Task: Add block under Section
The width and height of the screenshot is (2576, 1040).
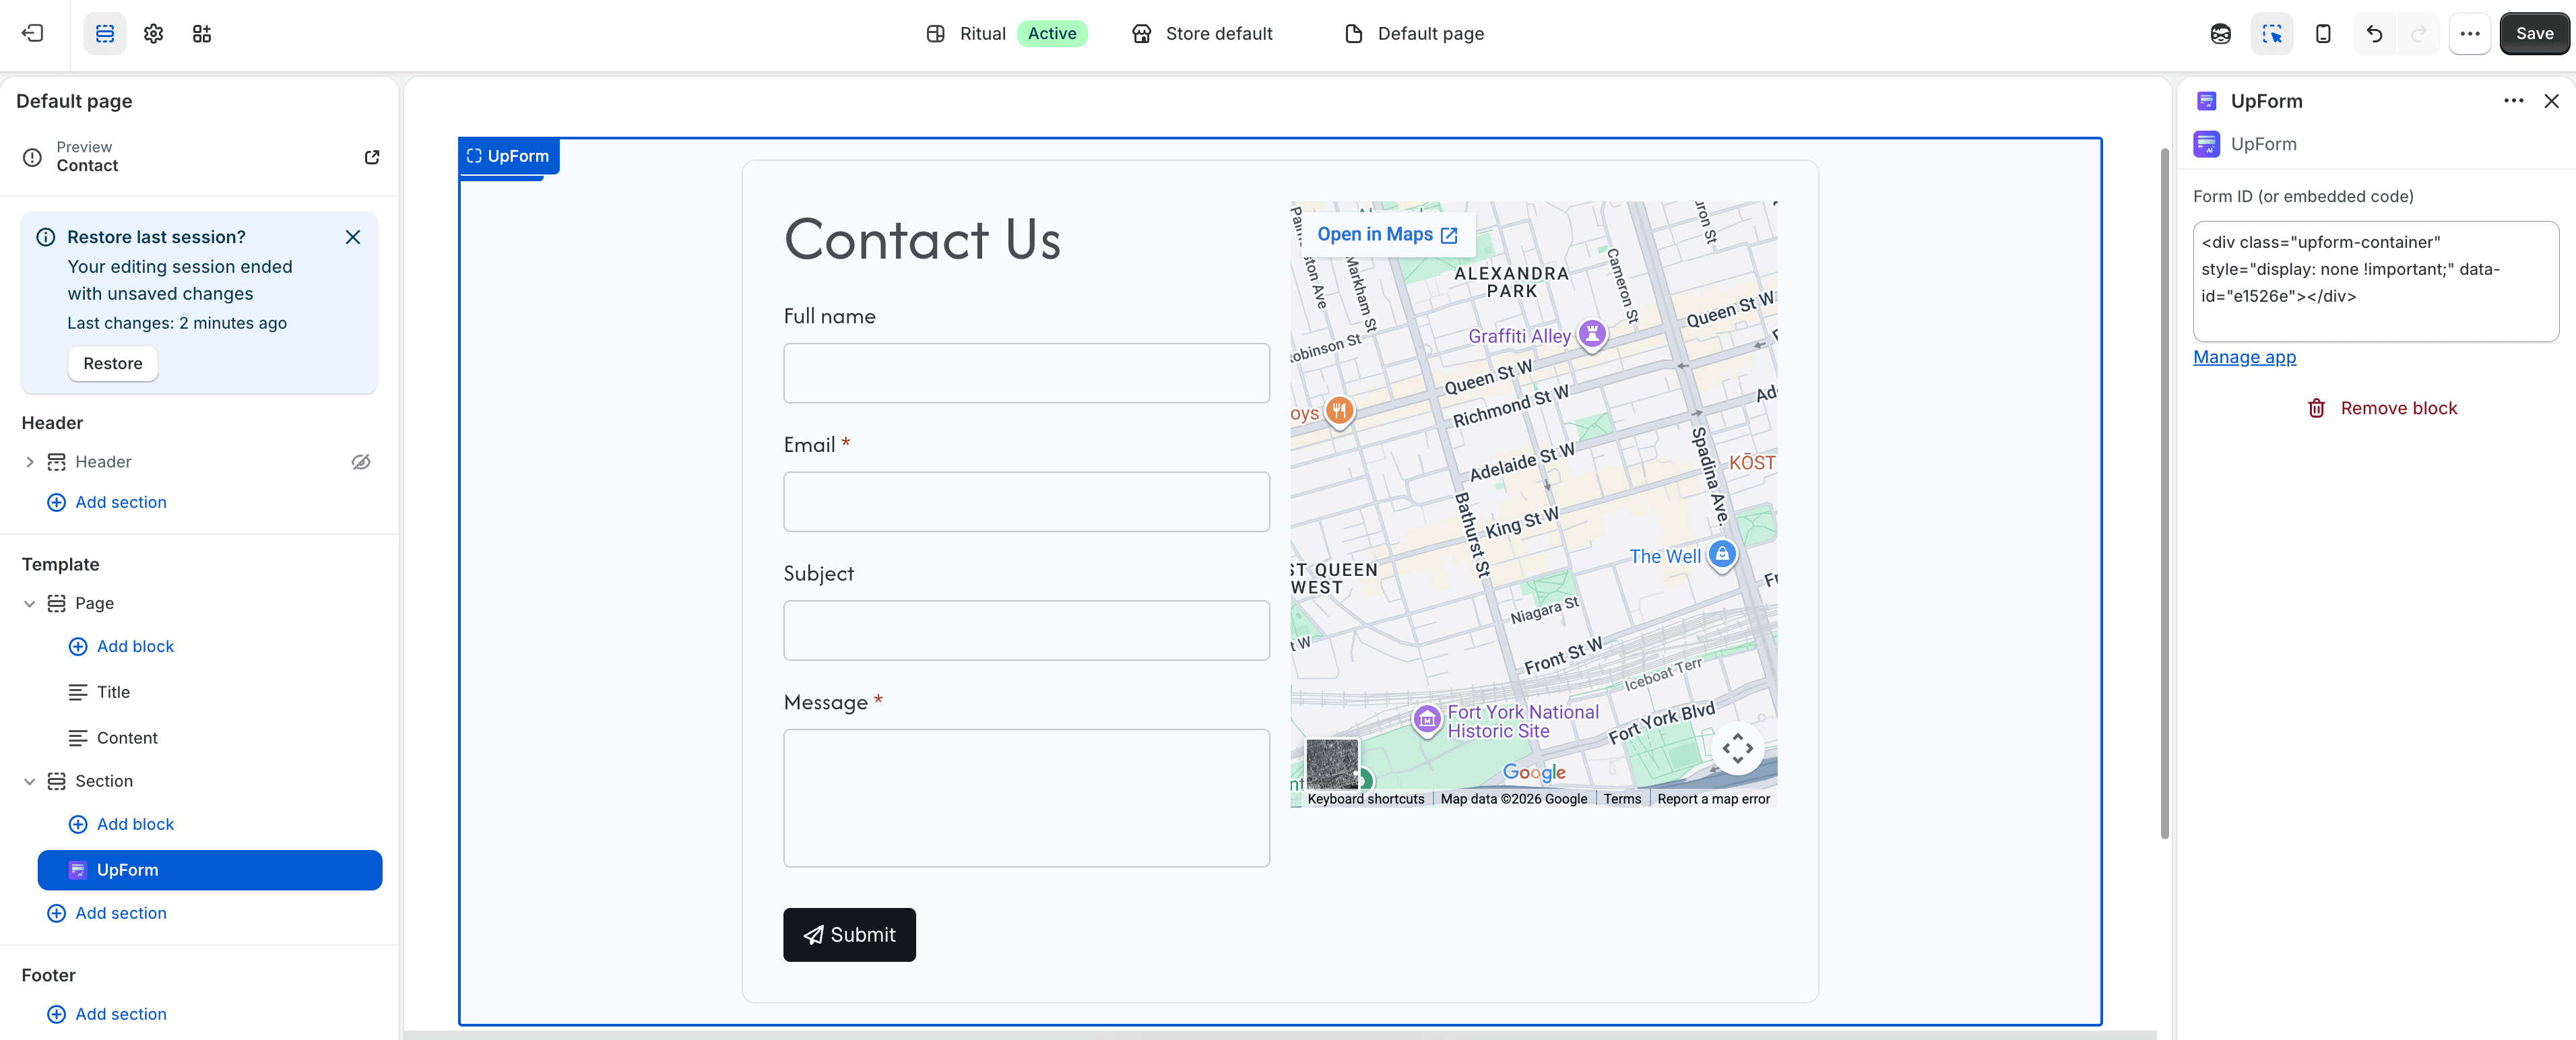Action: point(121,824)
